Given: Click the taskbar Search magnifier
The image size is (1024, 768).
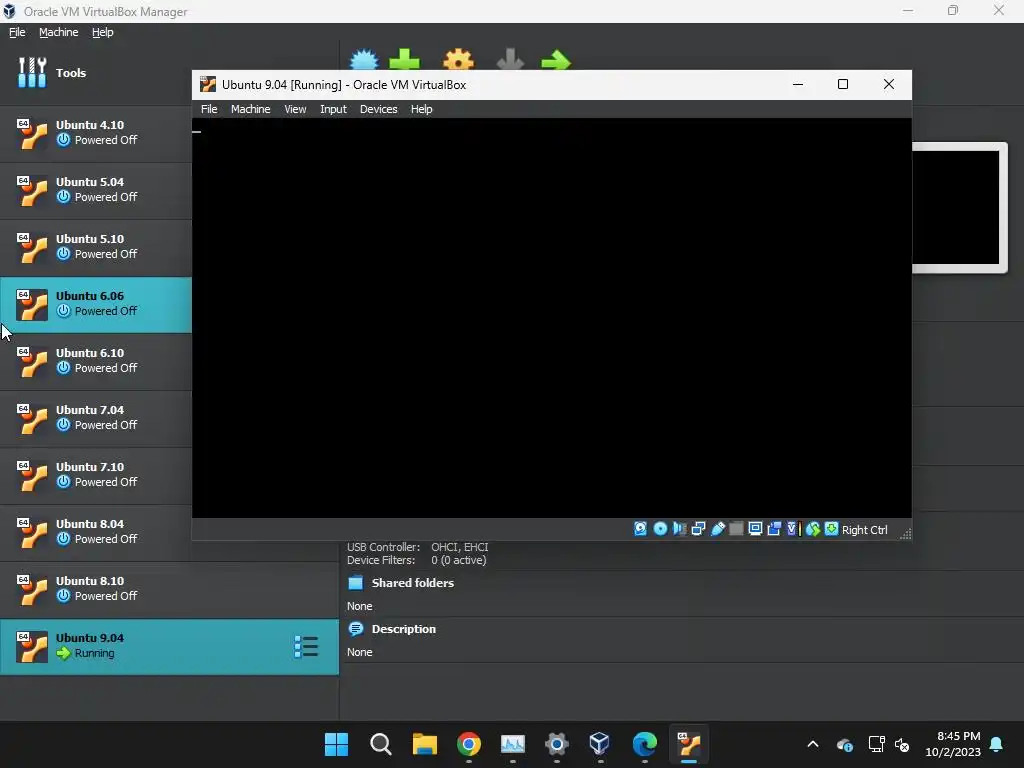Looking at the screenshot, I should click(x=381, y=744).
